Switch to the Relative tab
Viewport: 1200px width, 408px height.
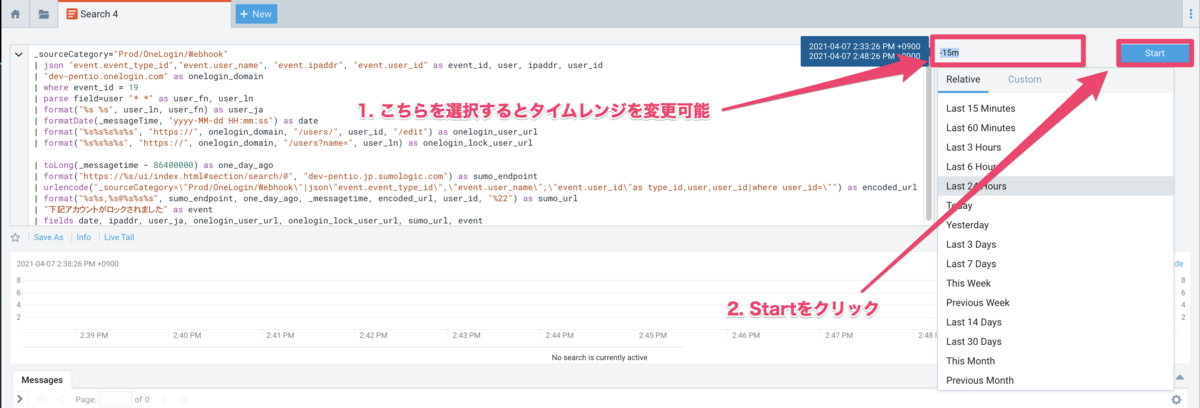pos(963,79)
